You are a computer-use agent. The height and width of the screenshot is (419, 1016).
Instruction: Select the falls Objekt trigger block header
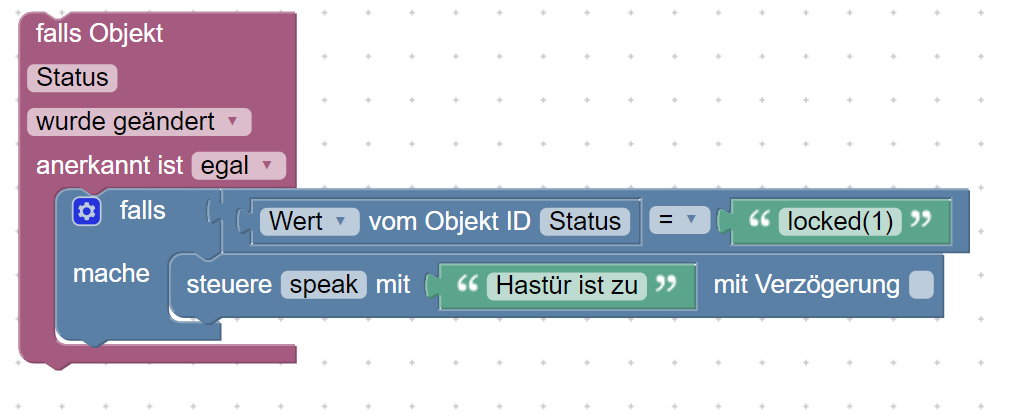tap(100, 34)
